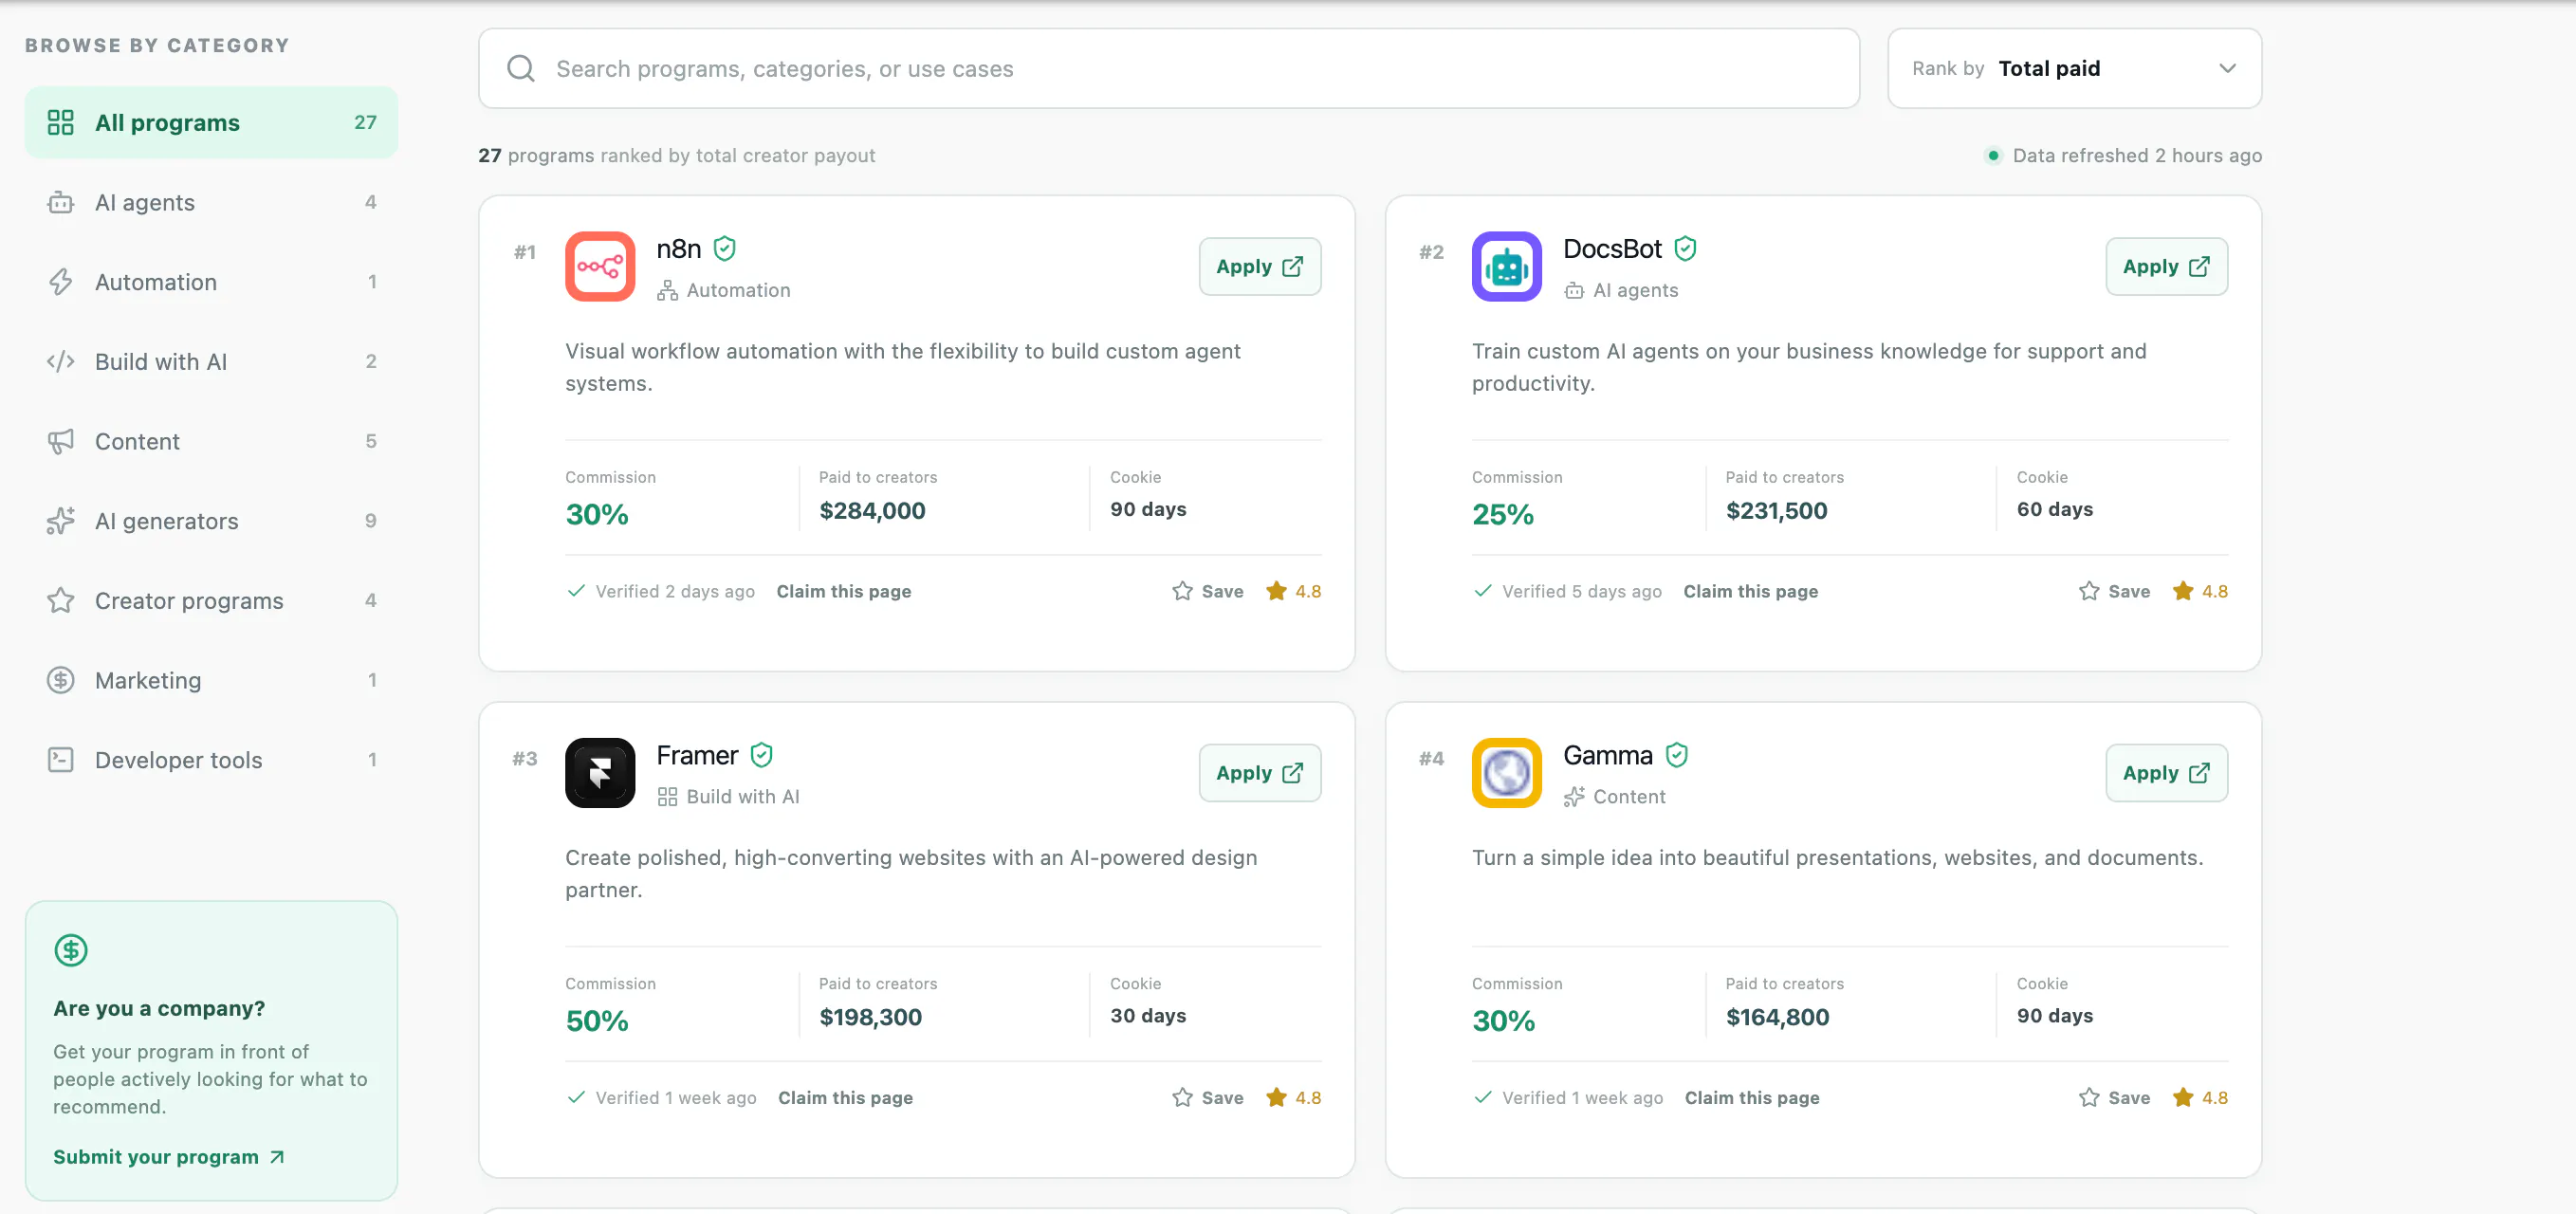2576x1214 pixels.
Task: Click the code brackets icon for Build with AI
Action: [x=61, y=361]
